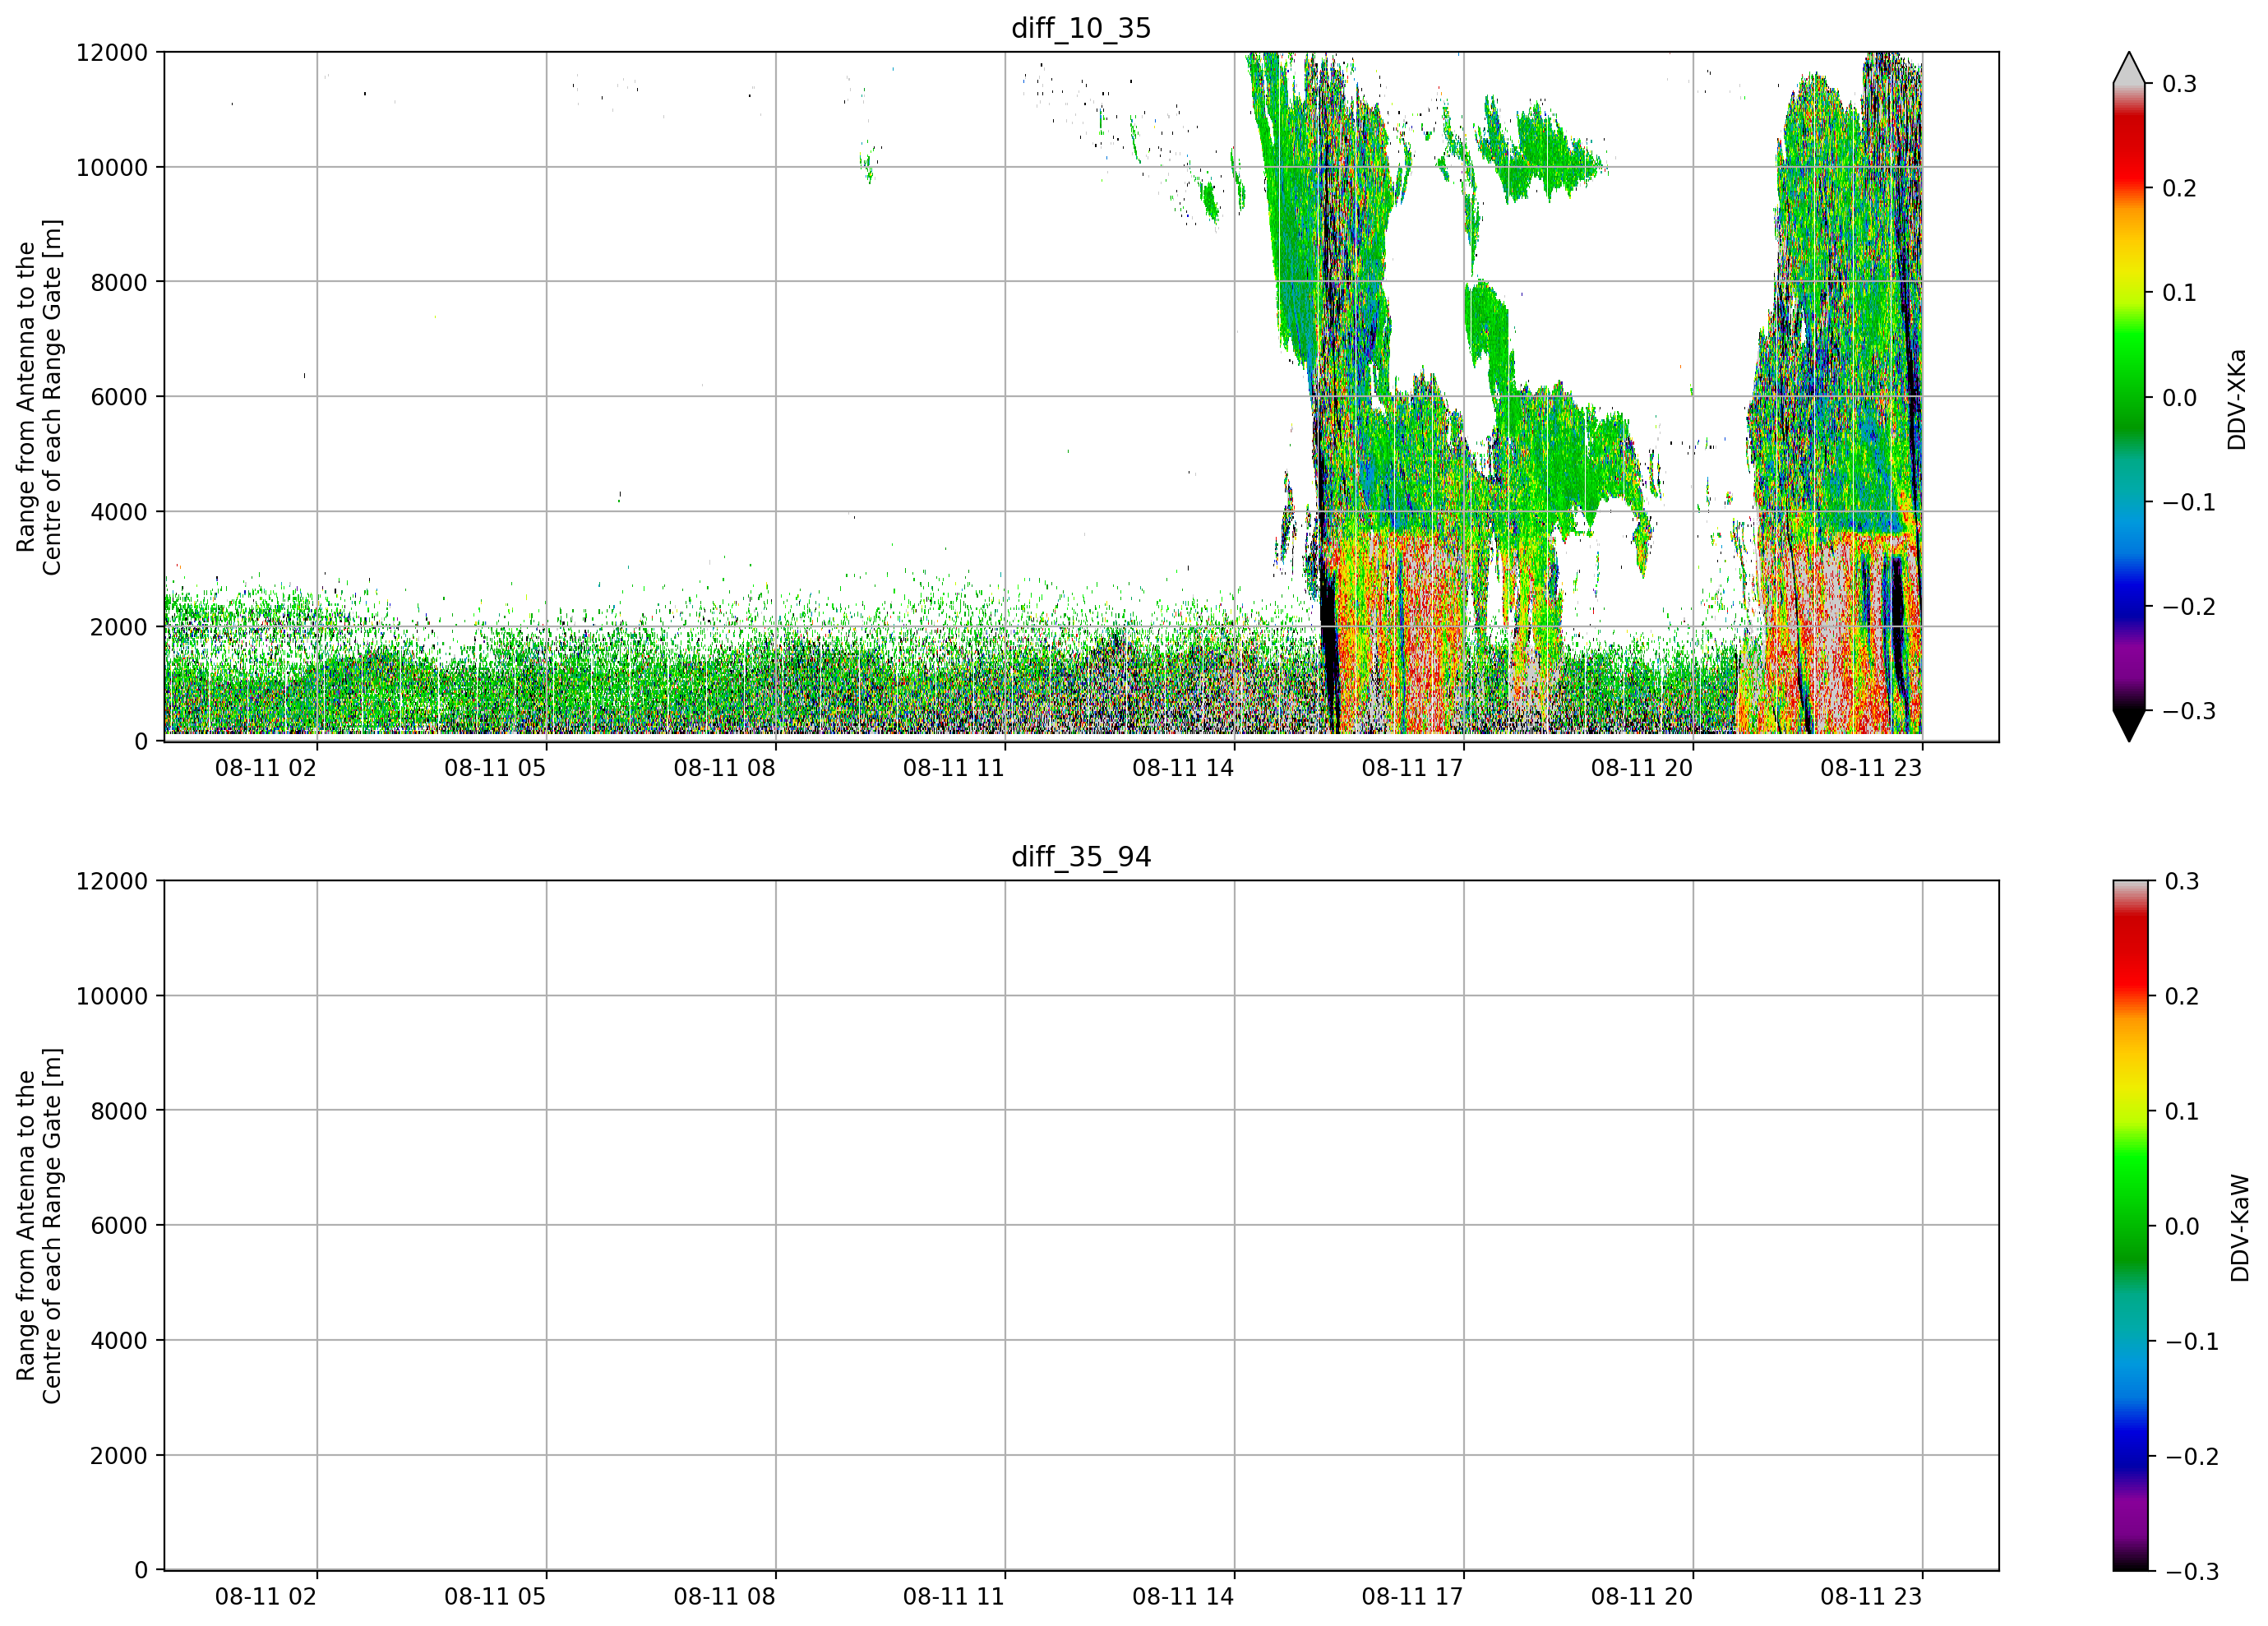Click the 0.0 tick on the DDV-XKa colorbar
2268x1626 pixels.
coord(2179,398)
